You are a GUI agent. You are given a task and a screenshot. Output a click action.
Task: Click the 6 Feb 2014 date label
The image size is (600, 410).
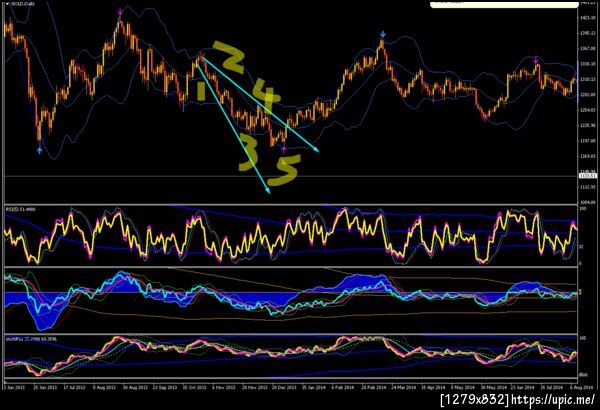pos(343,387)
